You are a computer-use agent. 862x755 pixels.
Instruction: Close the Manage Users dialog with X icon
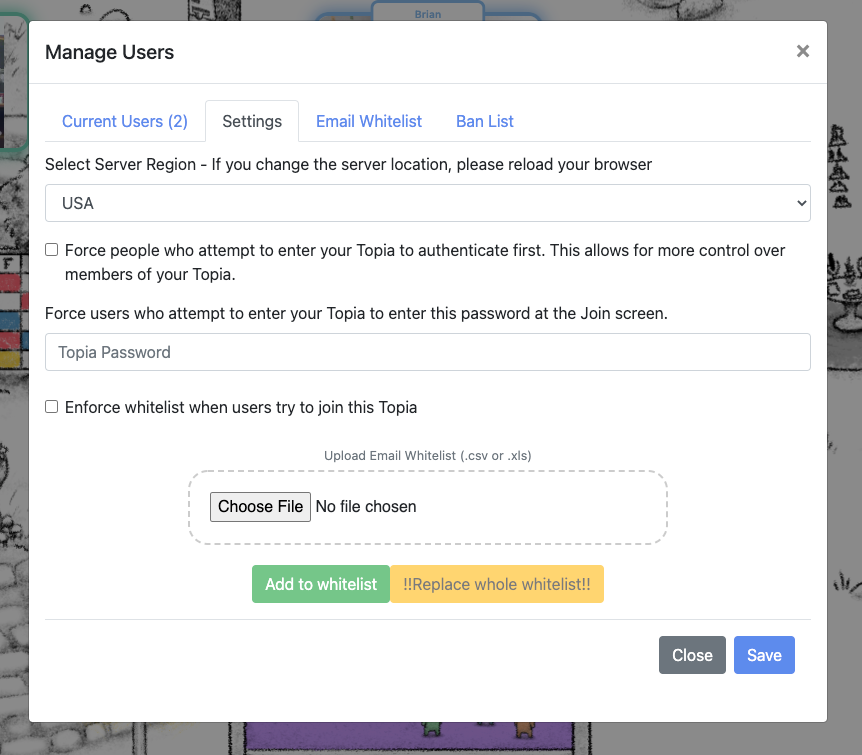coord(802,52)
